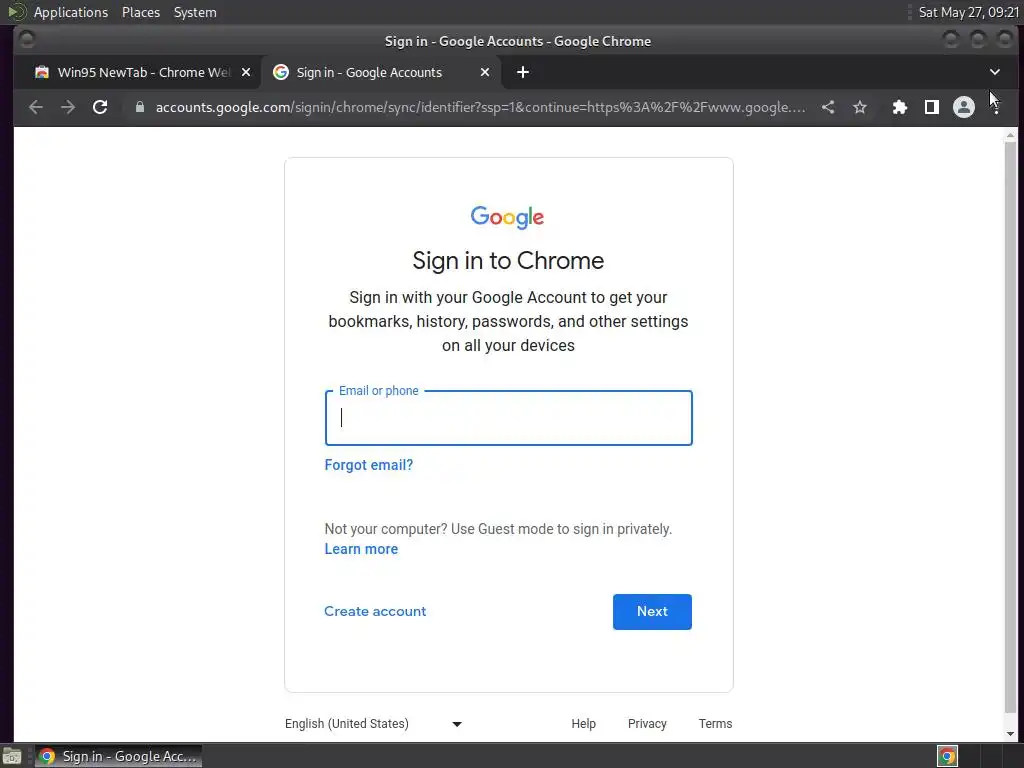Click the scrollbar down arrow
This screenshot has height=768, width=1024.
tap(1010, 734)
